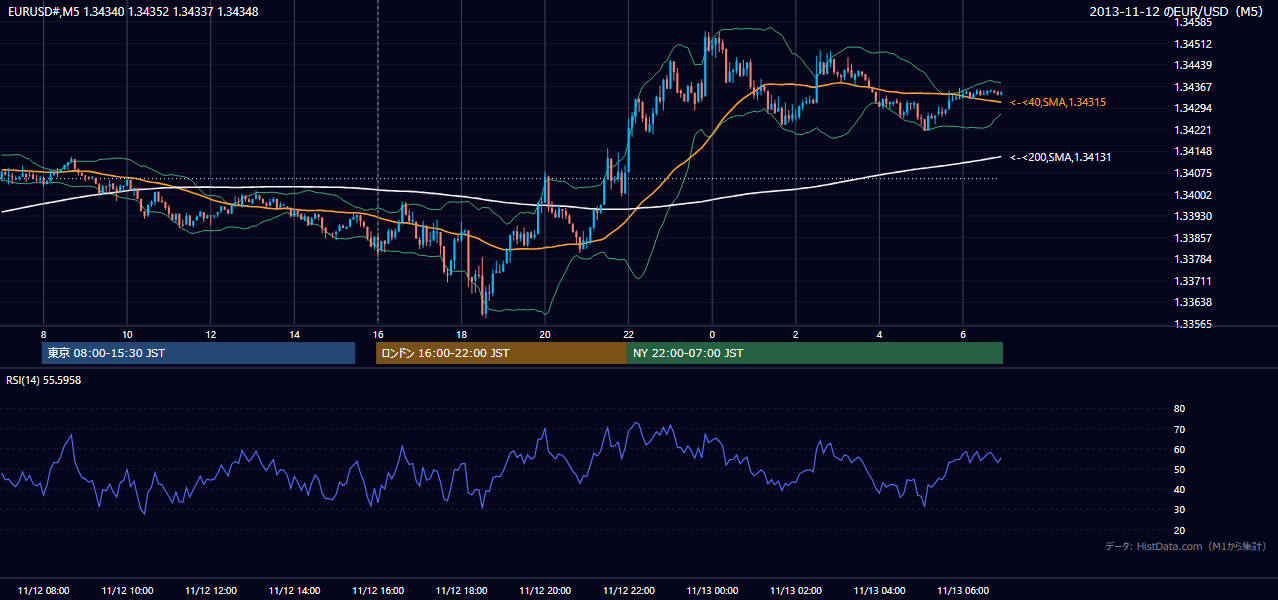This screenshot has height=600, width=1278.
Task: Click price axis label 1.33565
Action: pos(1193,324)
